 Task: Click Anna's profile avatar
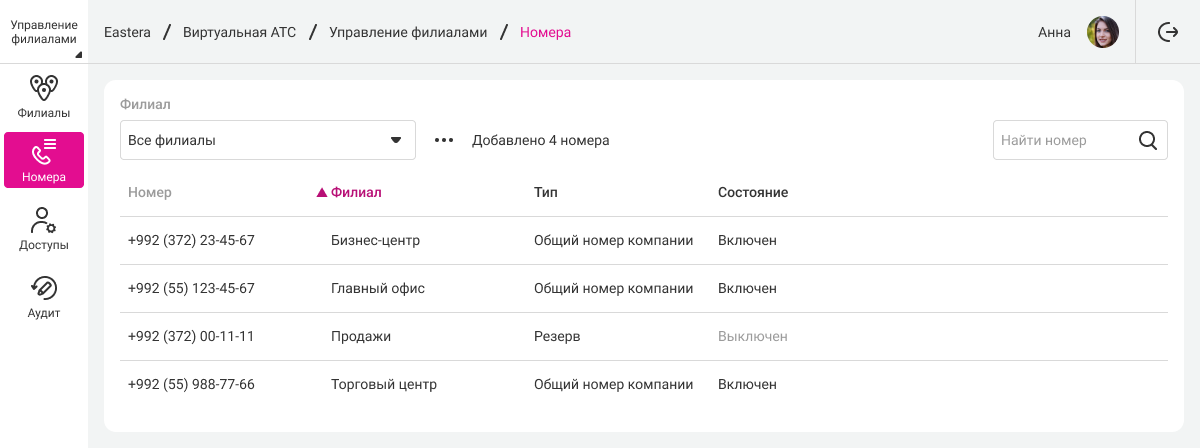pos(1102,32)
